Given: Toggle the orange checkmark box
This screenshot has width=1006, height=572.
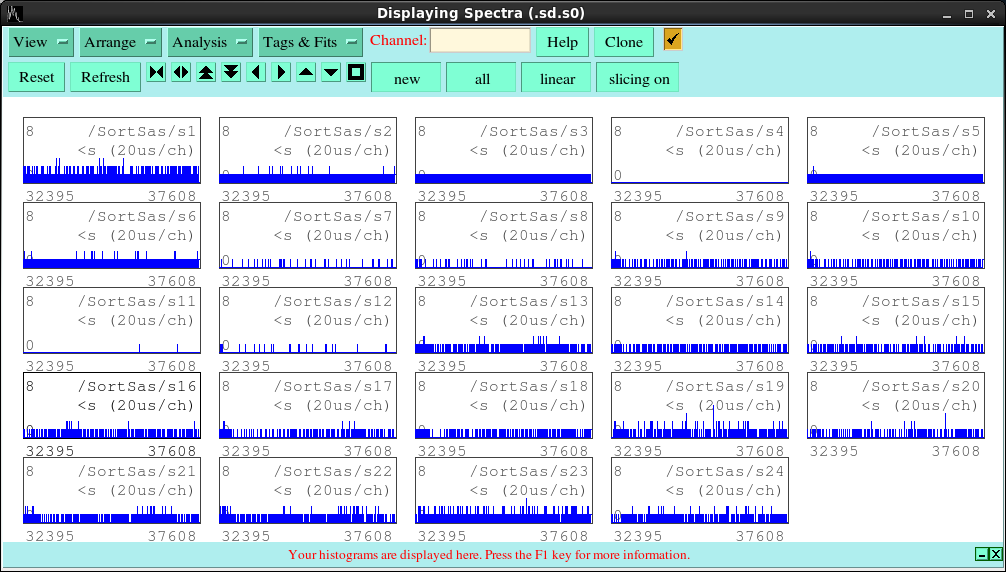Looking at the screenshot, I should pos(673,39).
